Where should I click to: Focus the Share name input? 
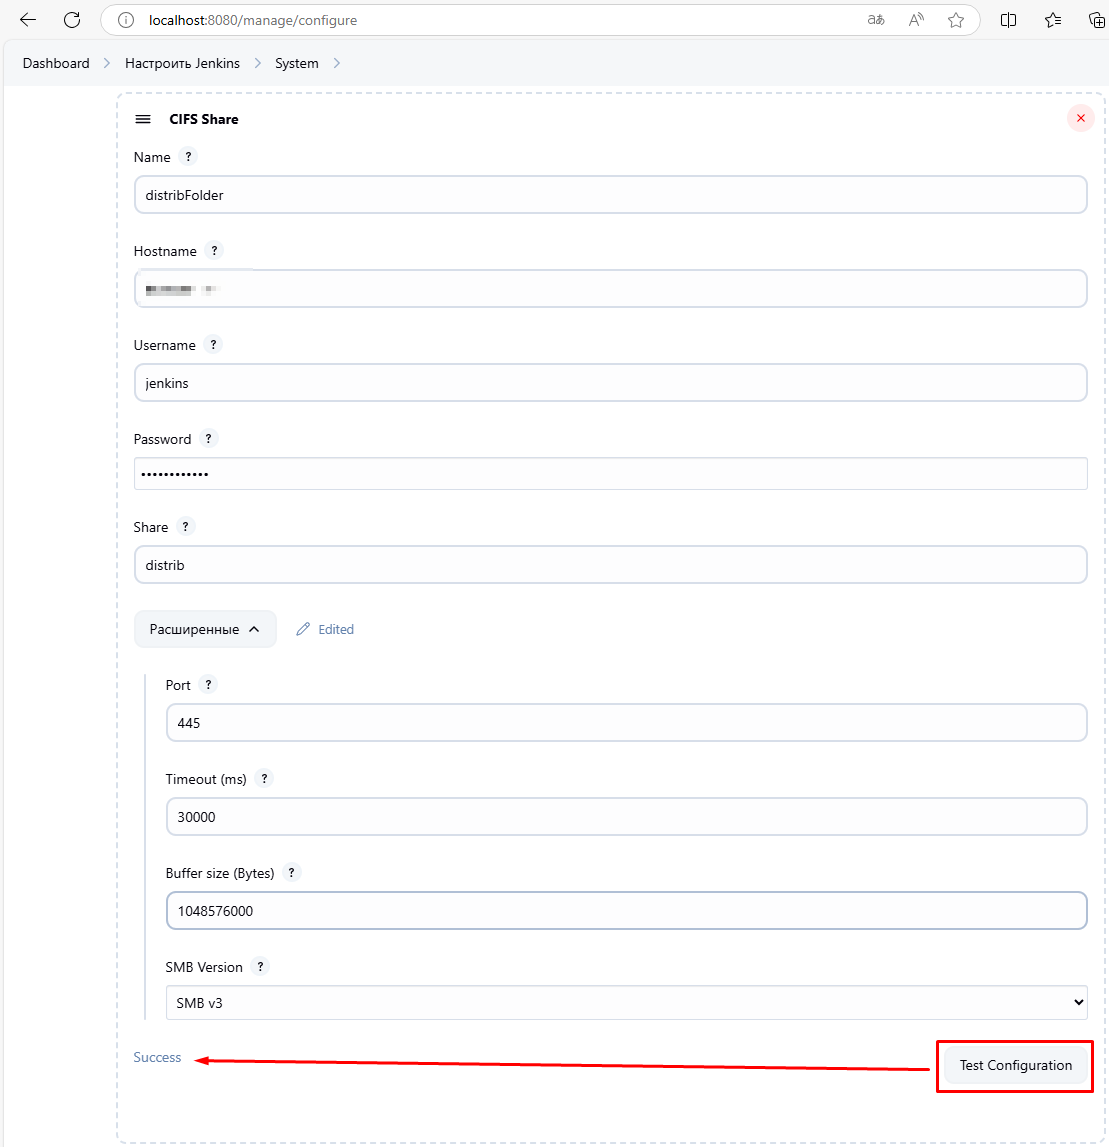(610, 565)
